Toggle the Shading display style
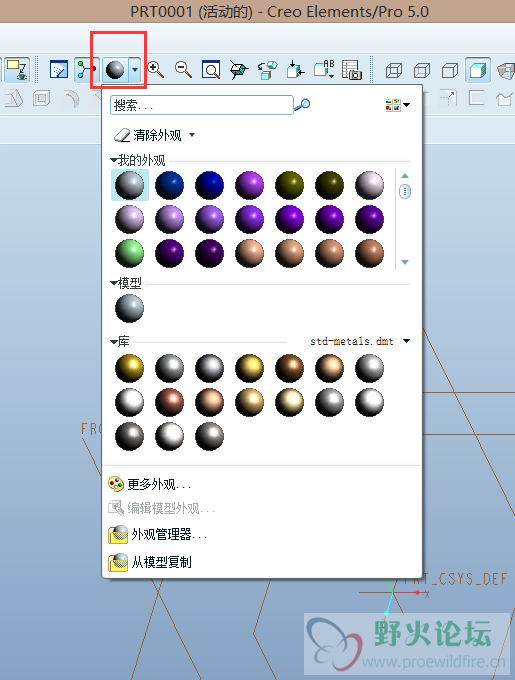Screen dimensions: 515x680 click(478, 70)
